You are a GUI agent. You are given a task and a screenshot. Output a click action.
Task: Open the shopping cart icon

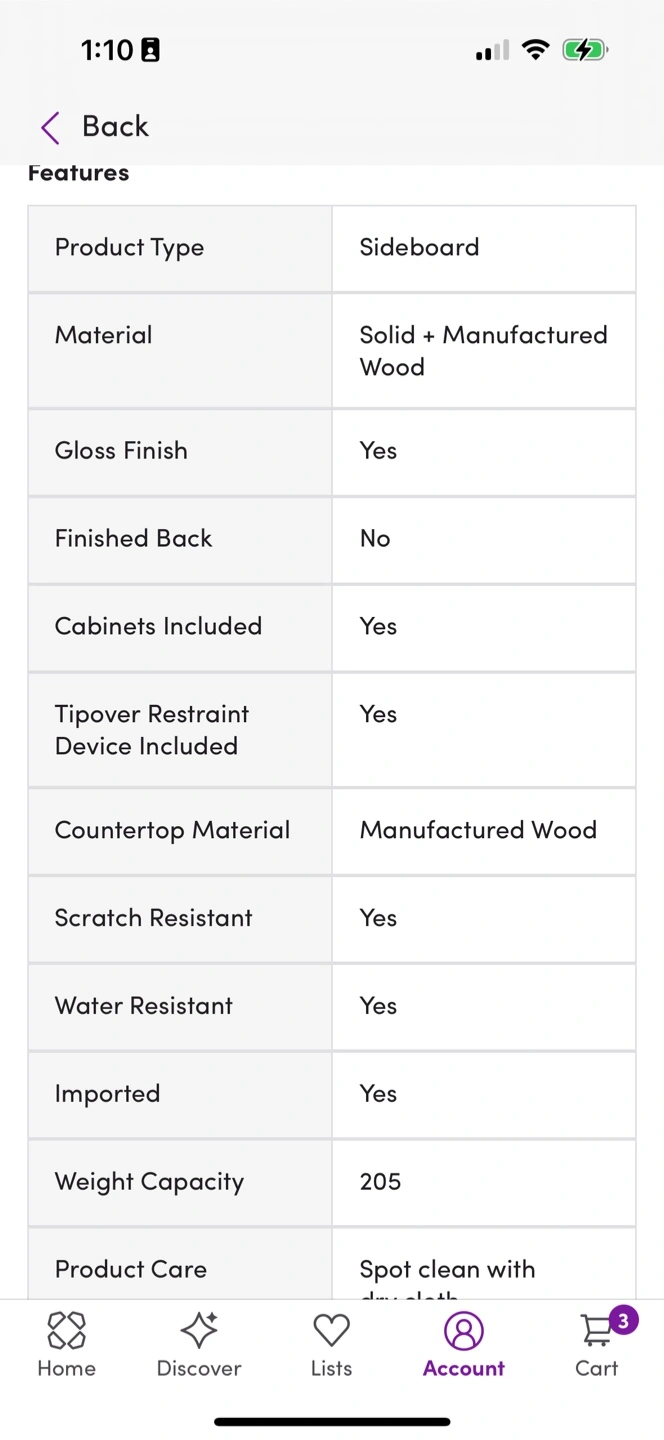(596, 1332)
